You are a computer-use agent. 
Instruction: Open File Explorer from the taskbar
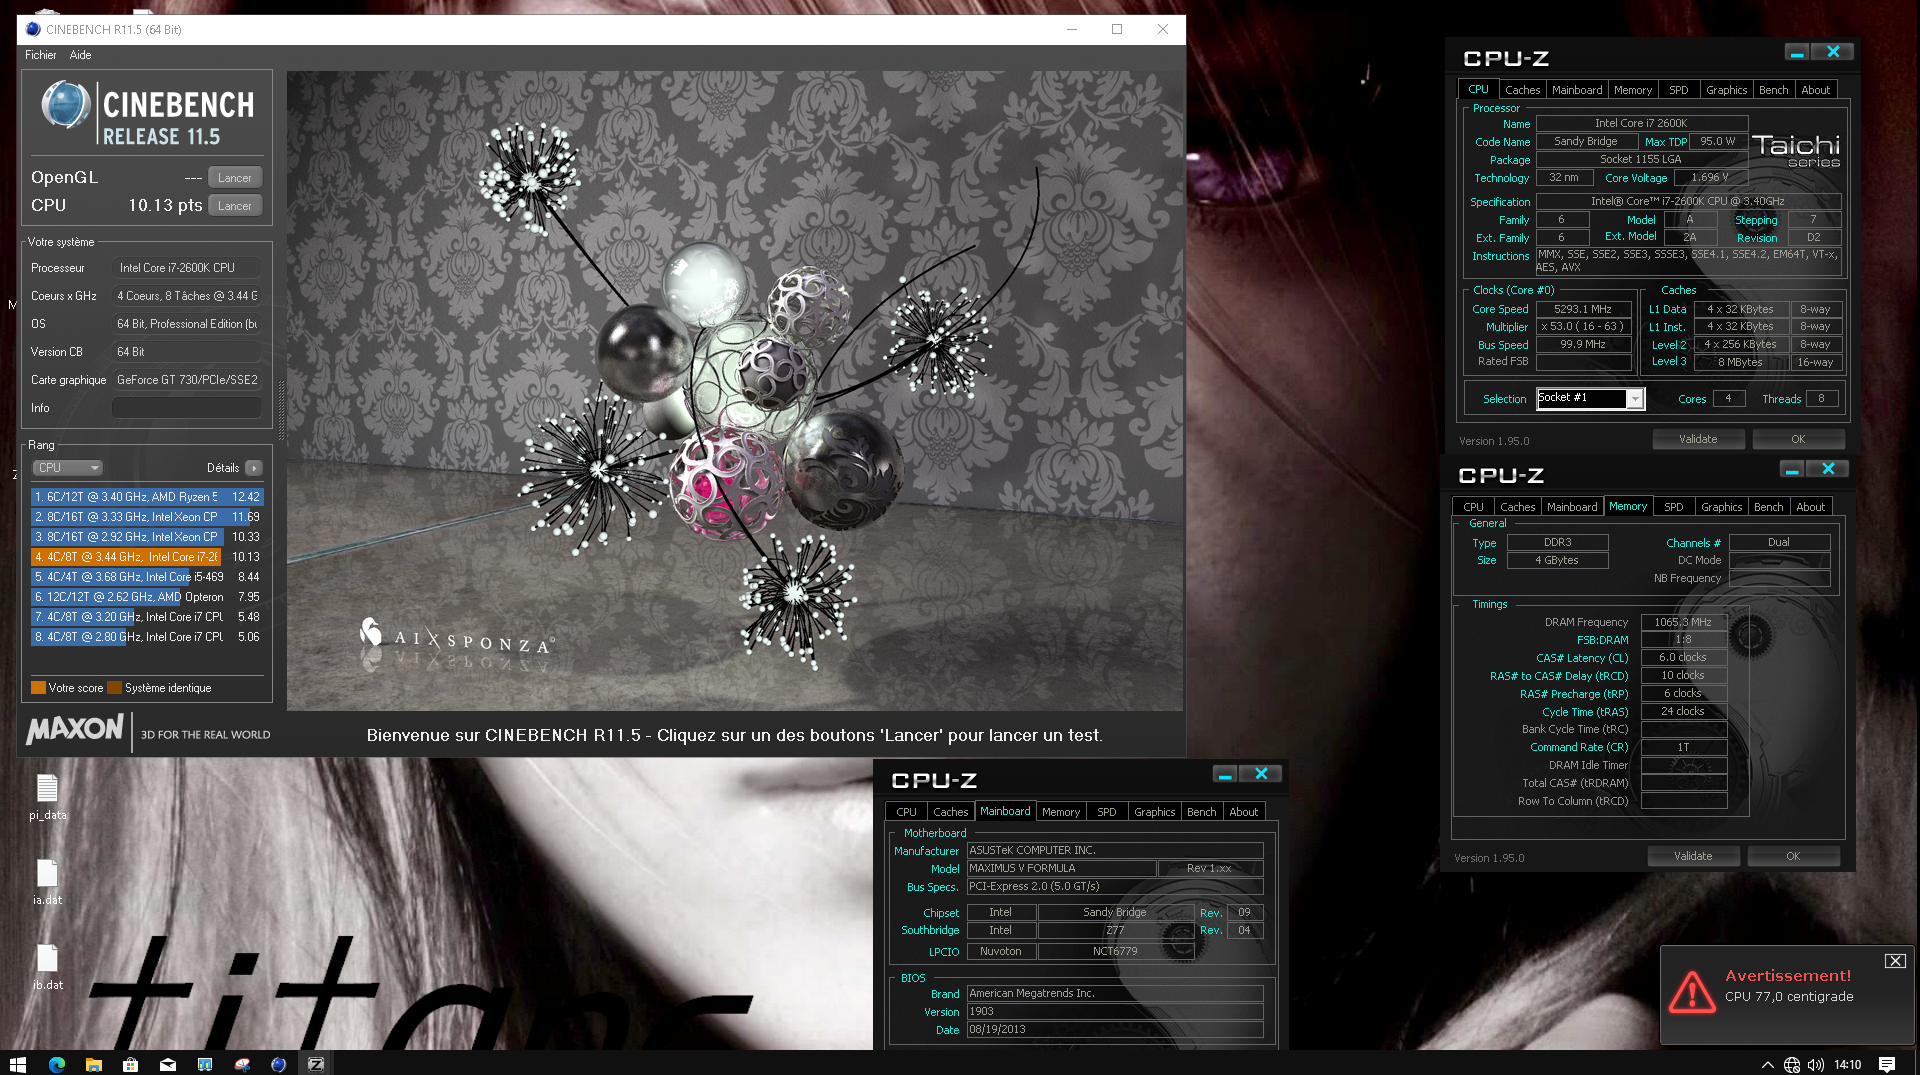click(93, 1064)
